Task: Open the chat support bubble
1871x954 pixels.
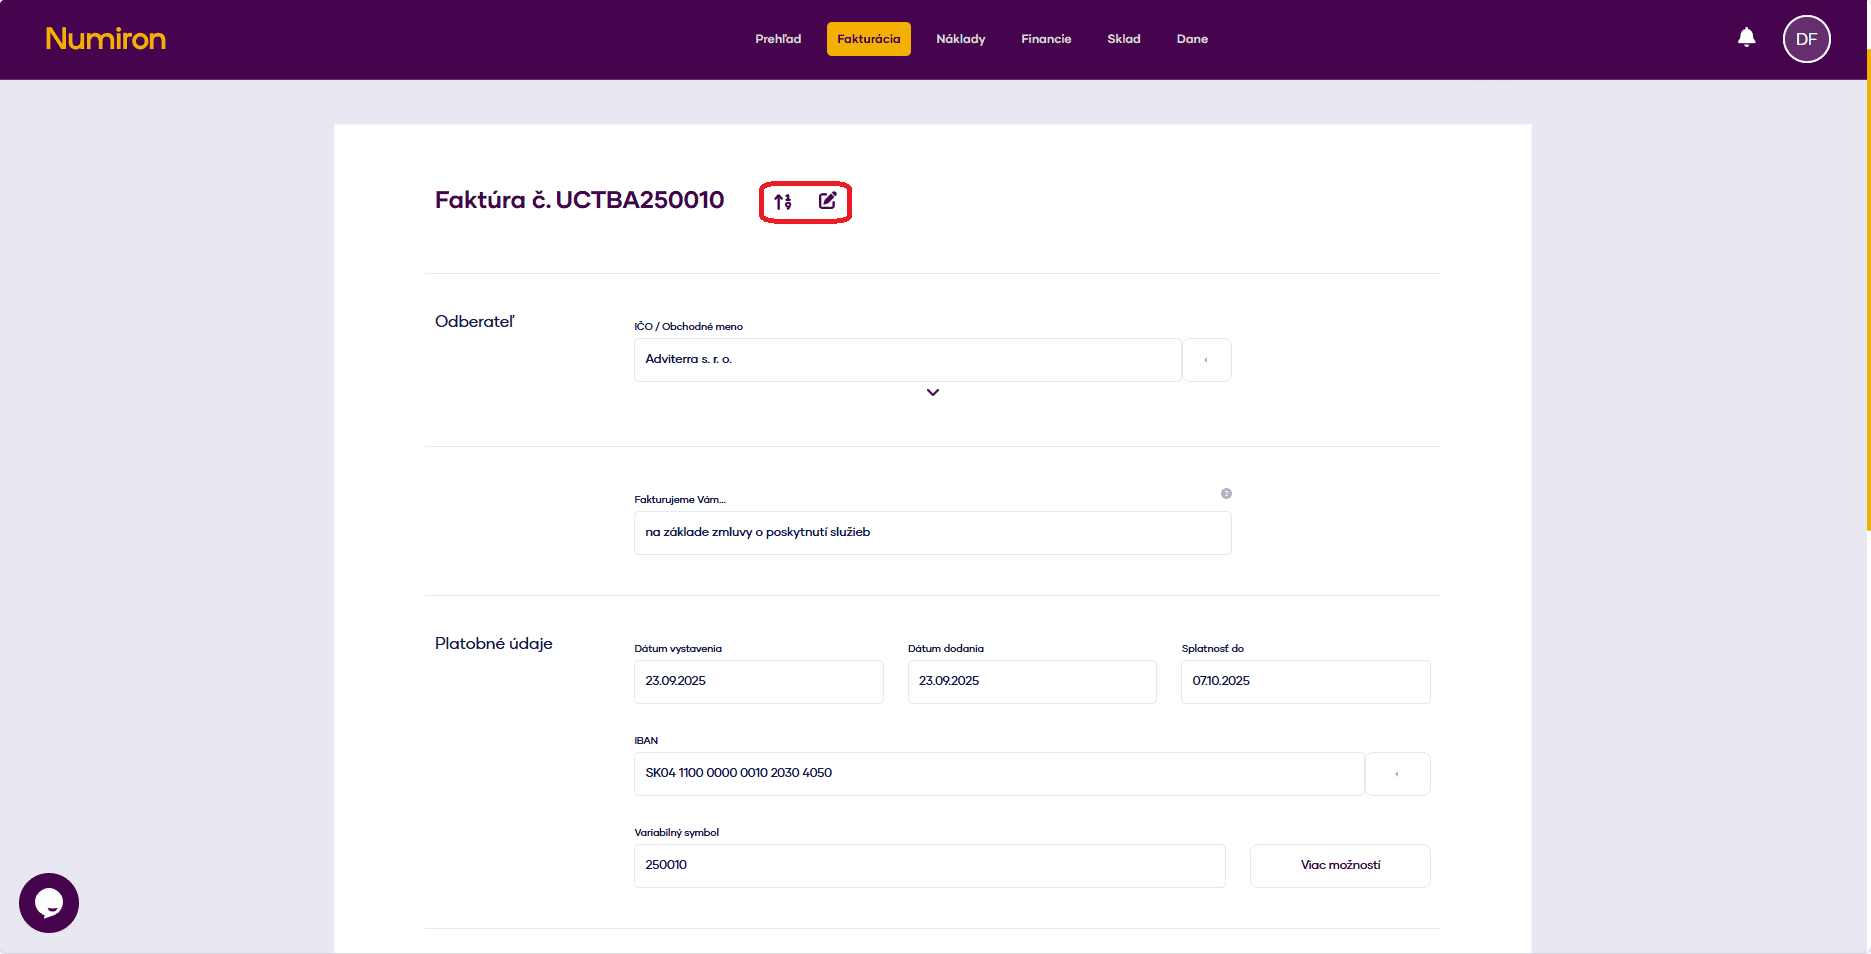Action: pos(48,903)
